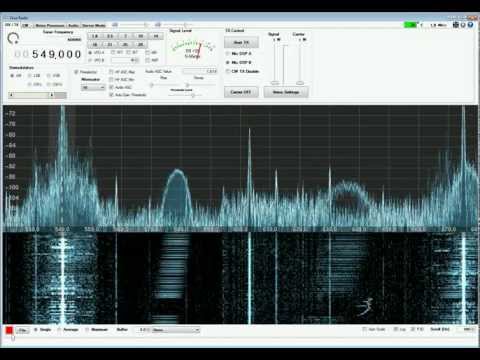Open the Server Mode tab
The width and height of the screenshot is (480, 360).
click(x=94, y=25)
